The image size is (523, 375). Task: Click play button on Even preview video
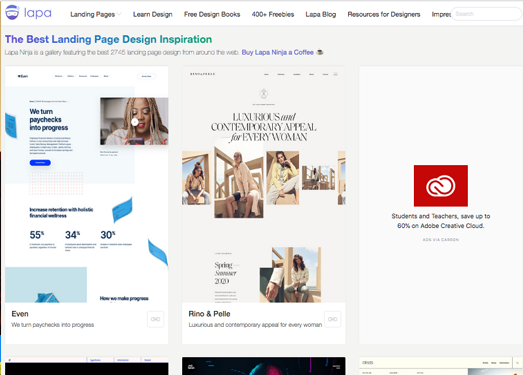coord(135,122)
